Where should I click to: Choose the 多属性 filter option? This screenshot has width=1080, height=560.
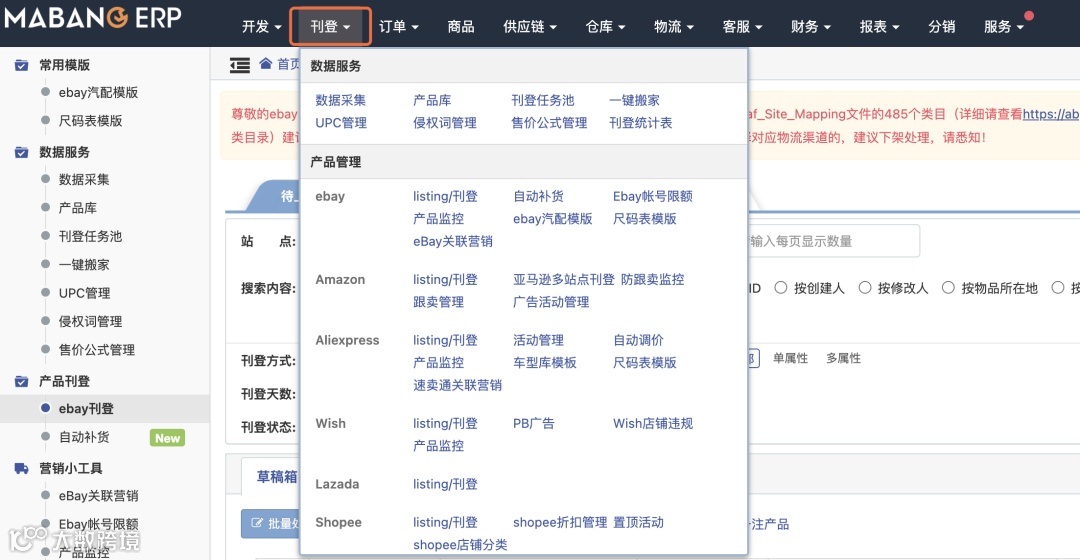click(x=844, y=358)
